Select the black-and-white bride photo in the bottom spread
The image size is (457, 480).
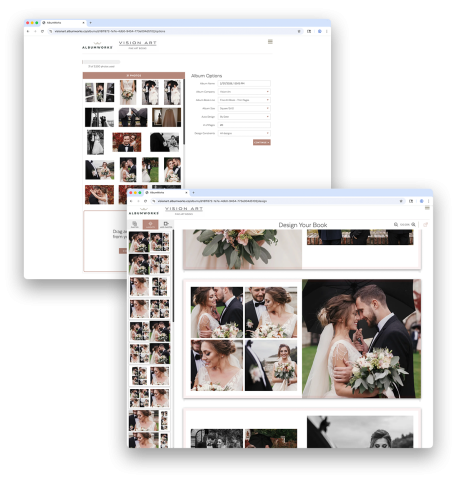tap(360, 432)
